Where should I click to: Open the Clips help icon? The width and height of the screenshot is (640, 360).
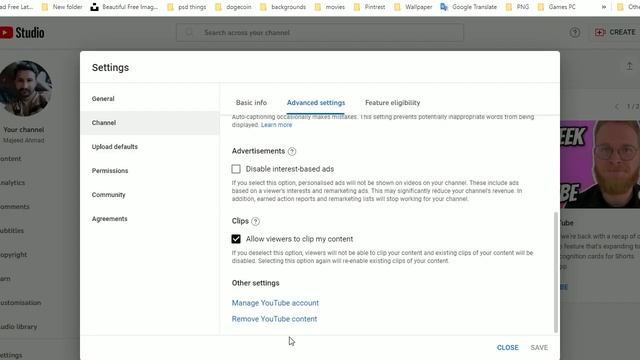(256, 221)
